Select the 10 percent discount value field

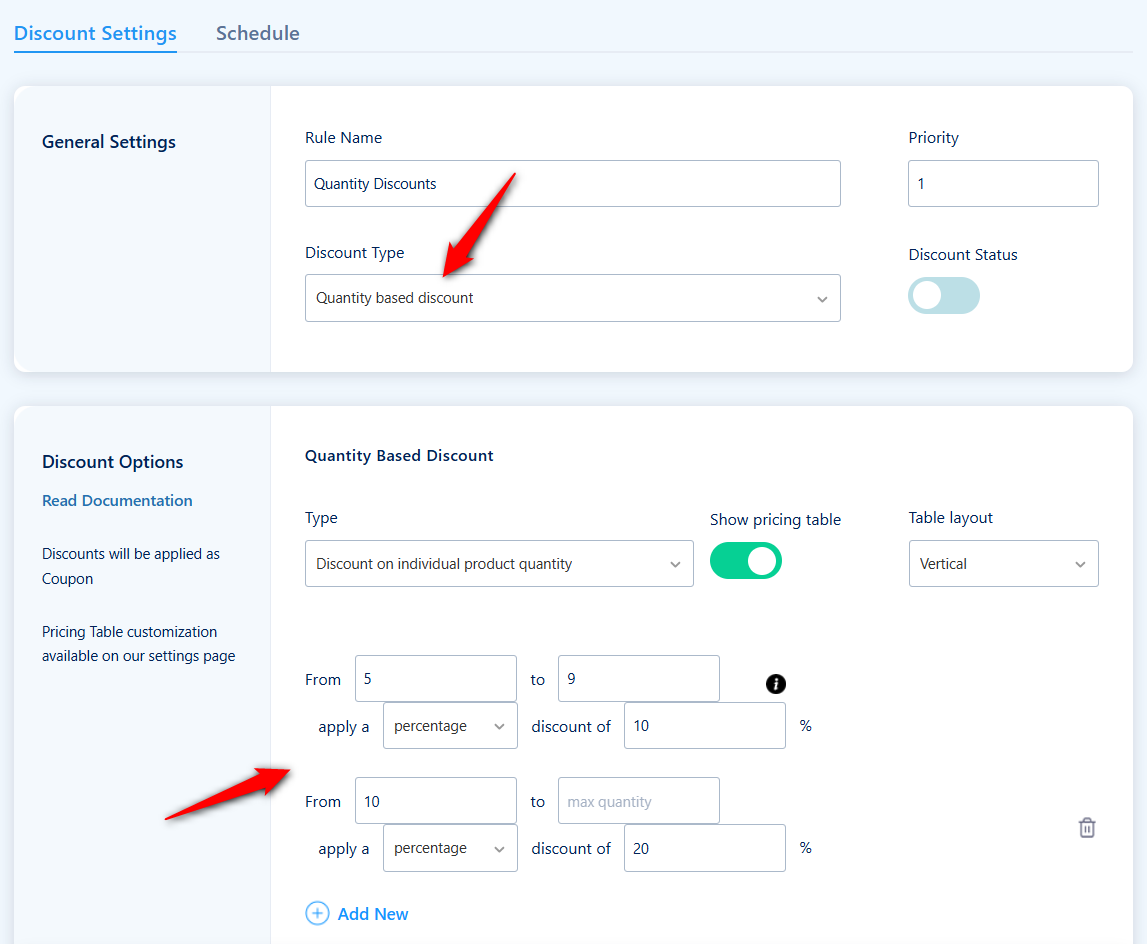(x=704, y=725)
